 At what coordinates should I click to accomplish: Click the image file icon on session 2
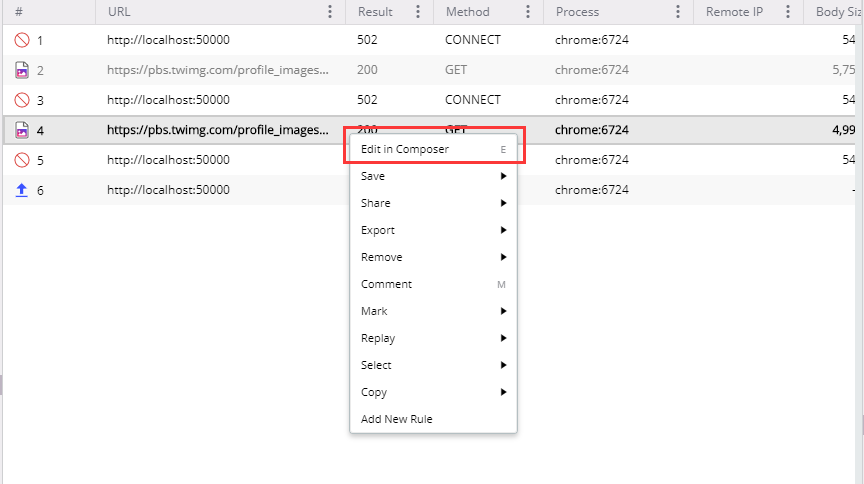pyautogui.click(x=22, y=70)
